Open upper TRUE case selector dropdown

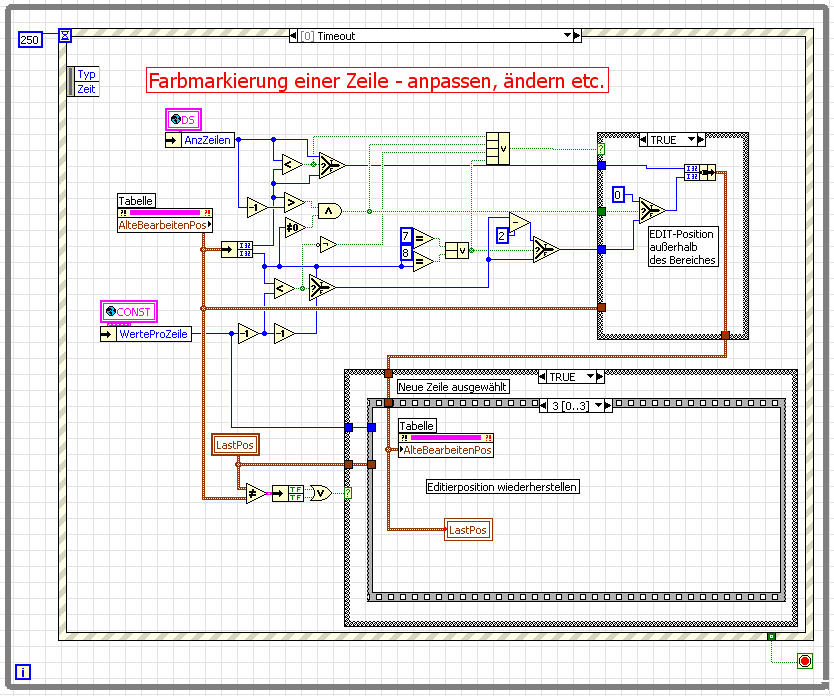tap(691, 140)
